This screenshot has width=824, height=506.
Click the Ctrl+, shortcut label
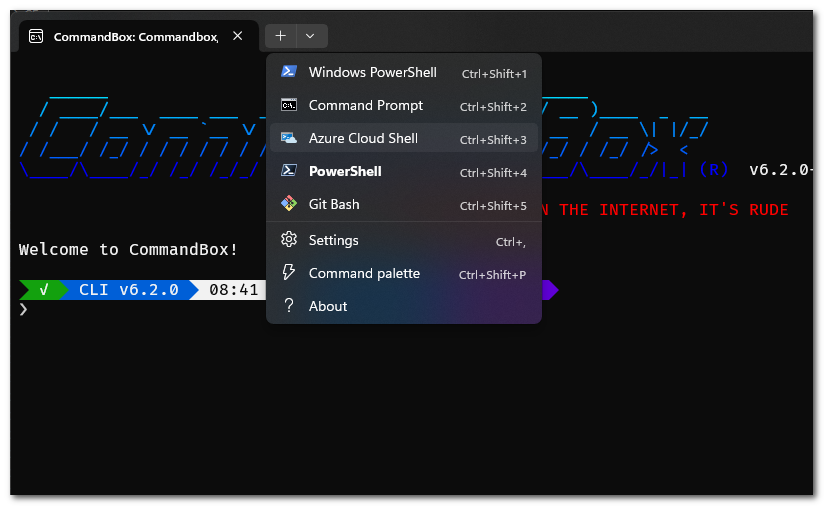511,242
